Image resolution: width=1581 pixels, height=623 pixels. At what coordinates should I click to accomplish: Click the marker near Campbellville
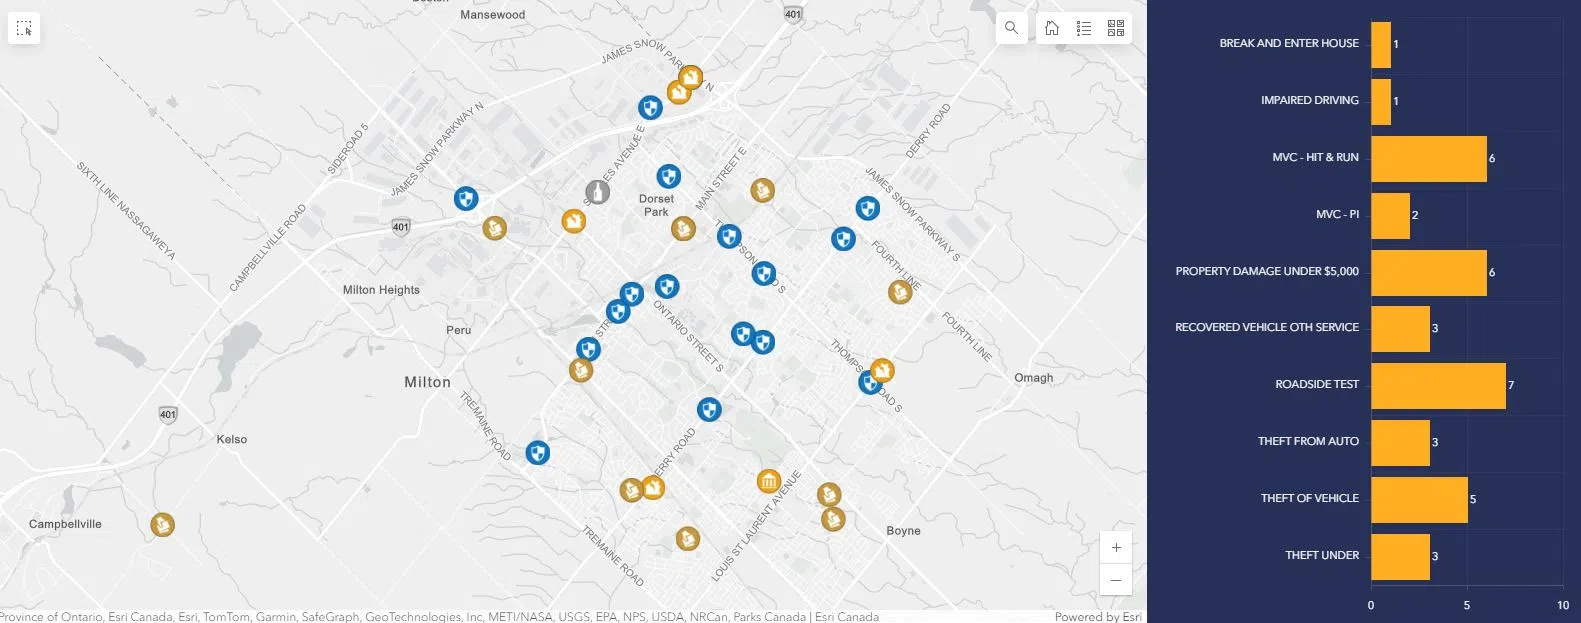click(162, 524)
